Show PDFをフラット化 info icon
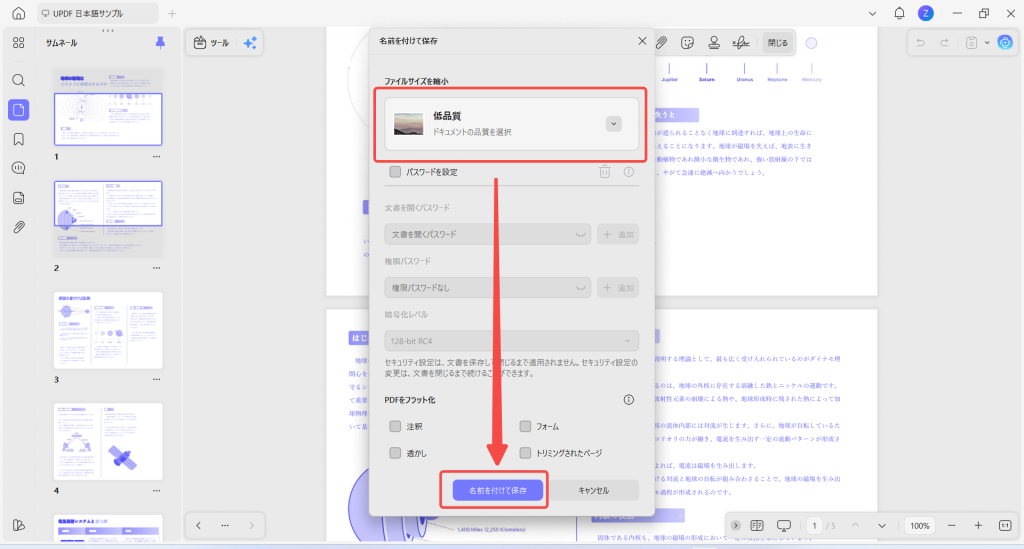Viewport: 1024px width, 549px height. click(x=629, y=400)
